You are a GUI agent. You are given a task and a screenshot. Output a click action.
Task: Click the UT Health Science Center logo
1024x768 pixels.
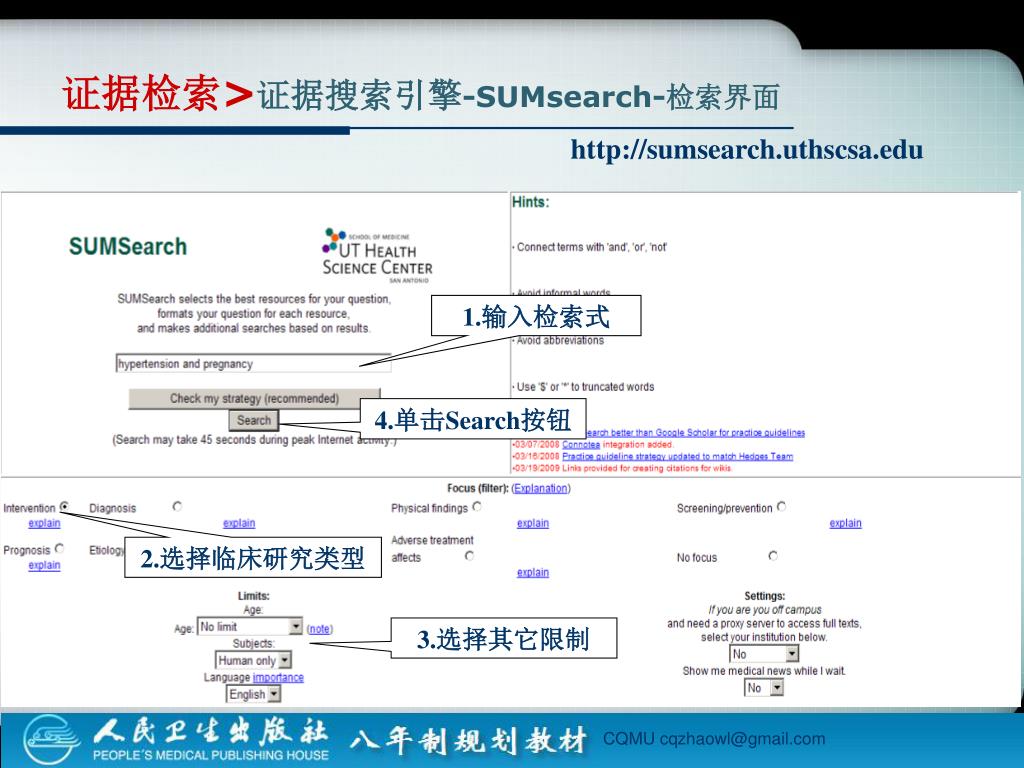click(x=377, y=255)
